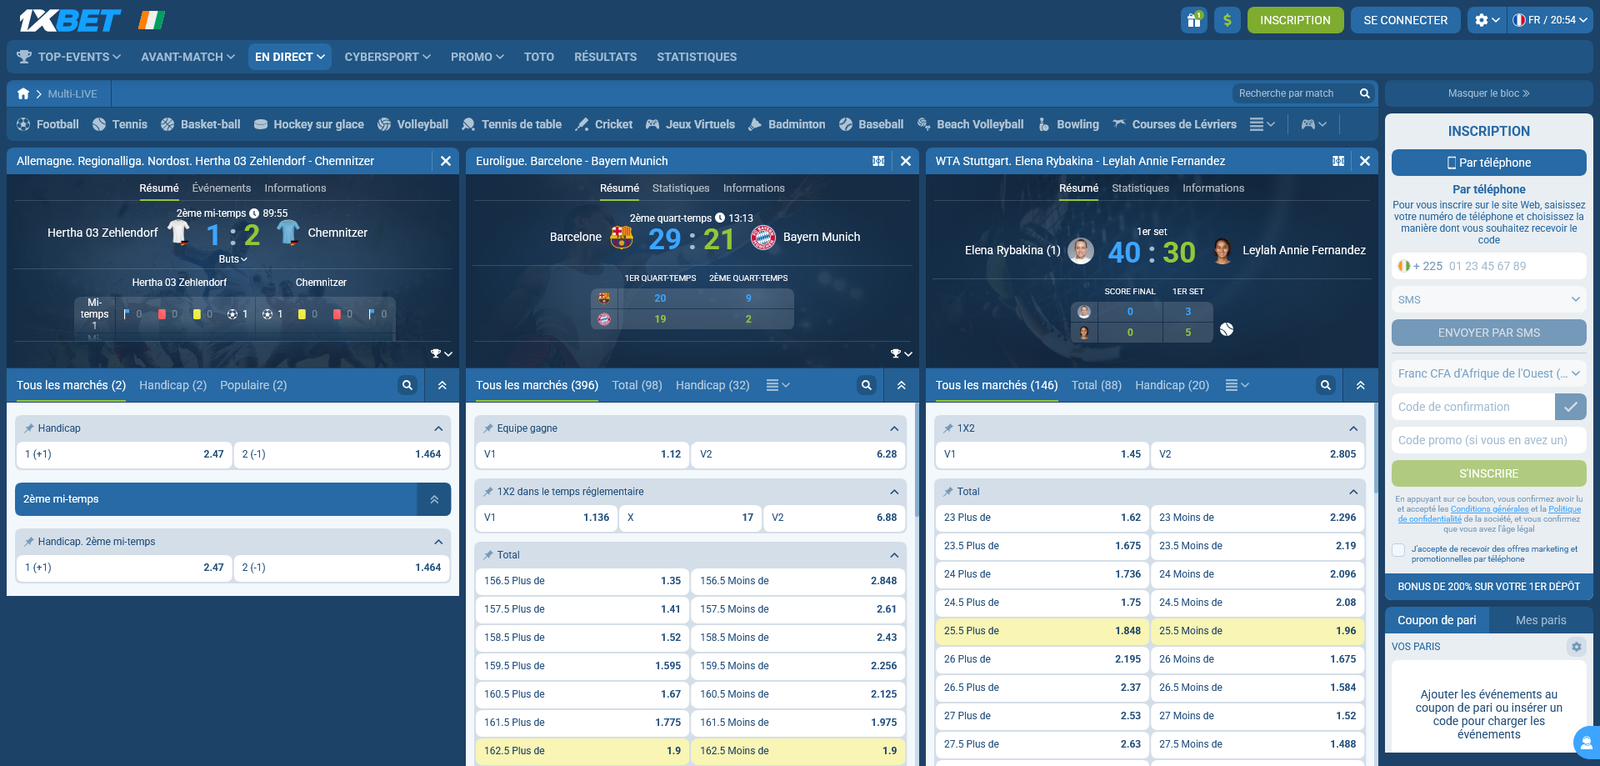1600x766 pixels.
Task: Click the green dollar payment icon
Action: (x=1227, y=20)
